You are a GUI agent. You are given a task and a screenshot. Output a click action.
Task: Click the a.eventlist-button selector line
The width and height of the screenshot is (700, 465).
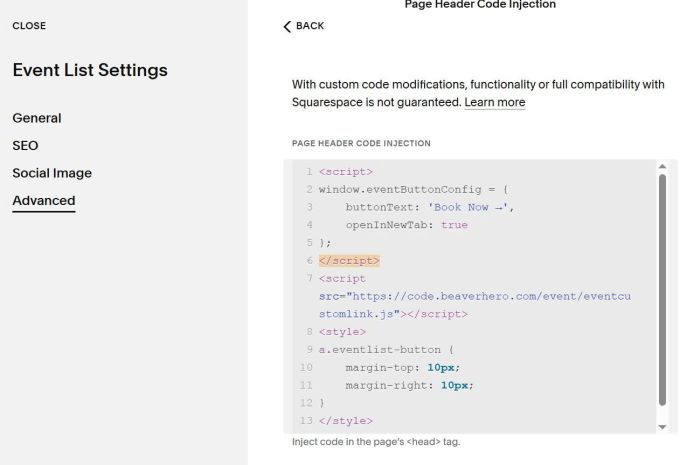[386, 350]
